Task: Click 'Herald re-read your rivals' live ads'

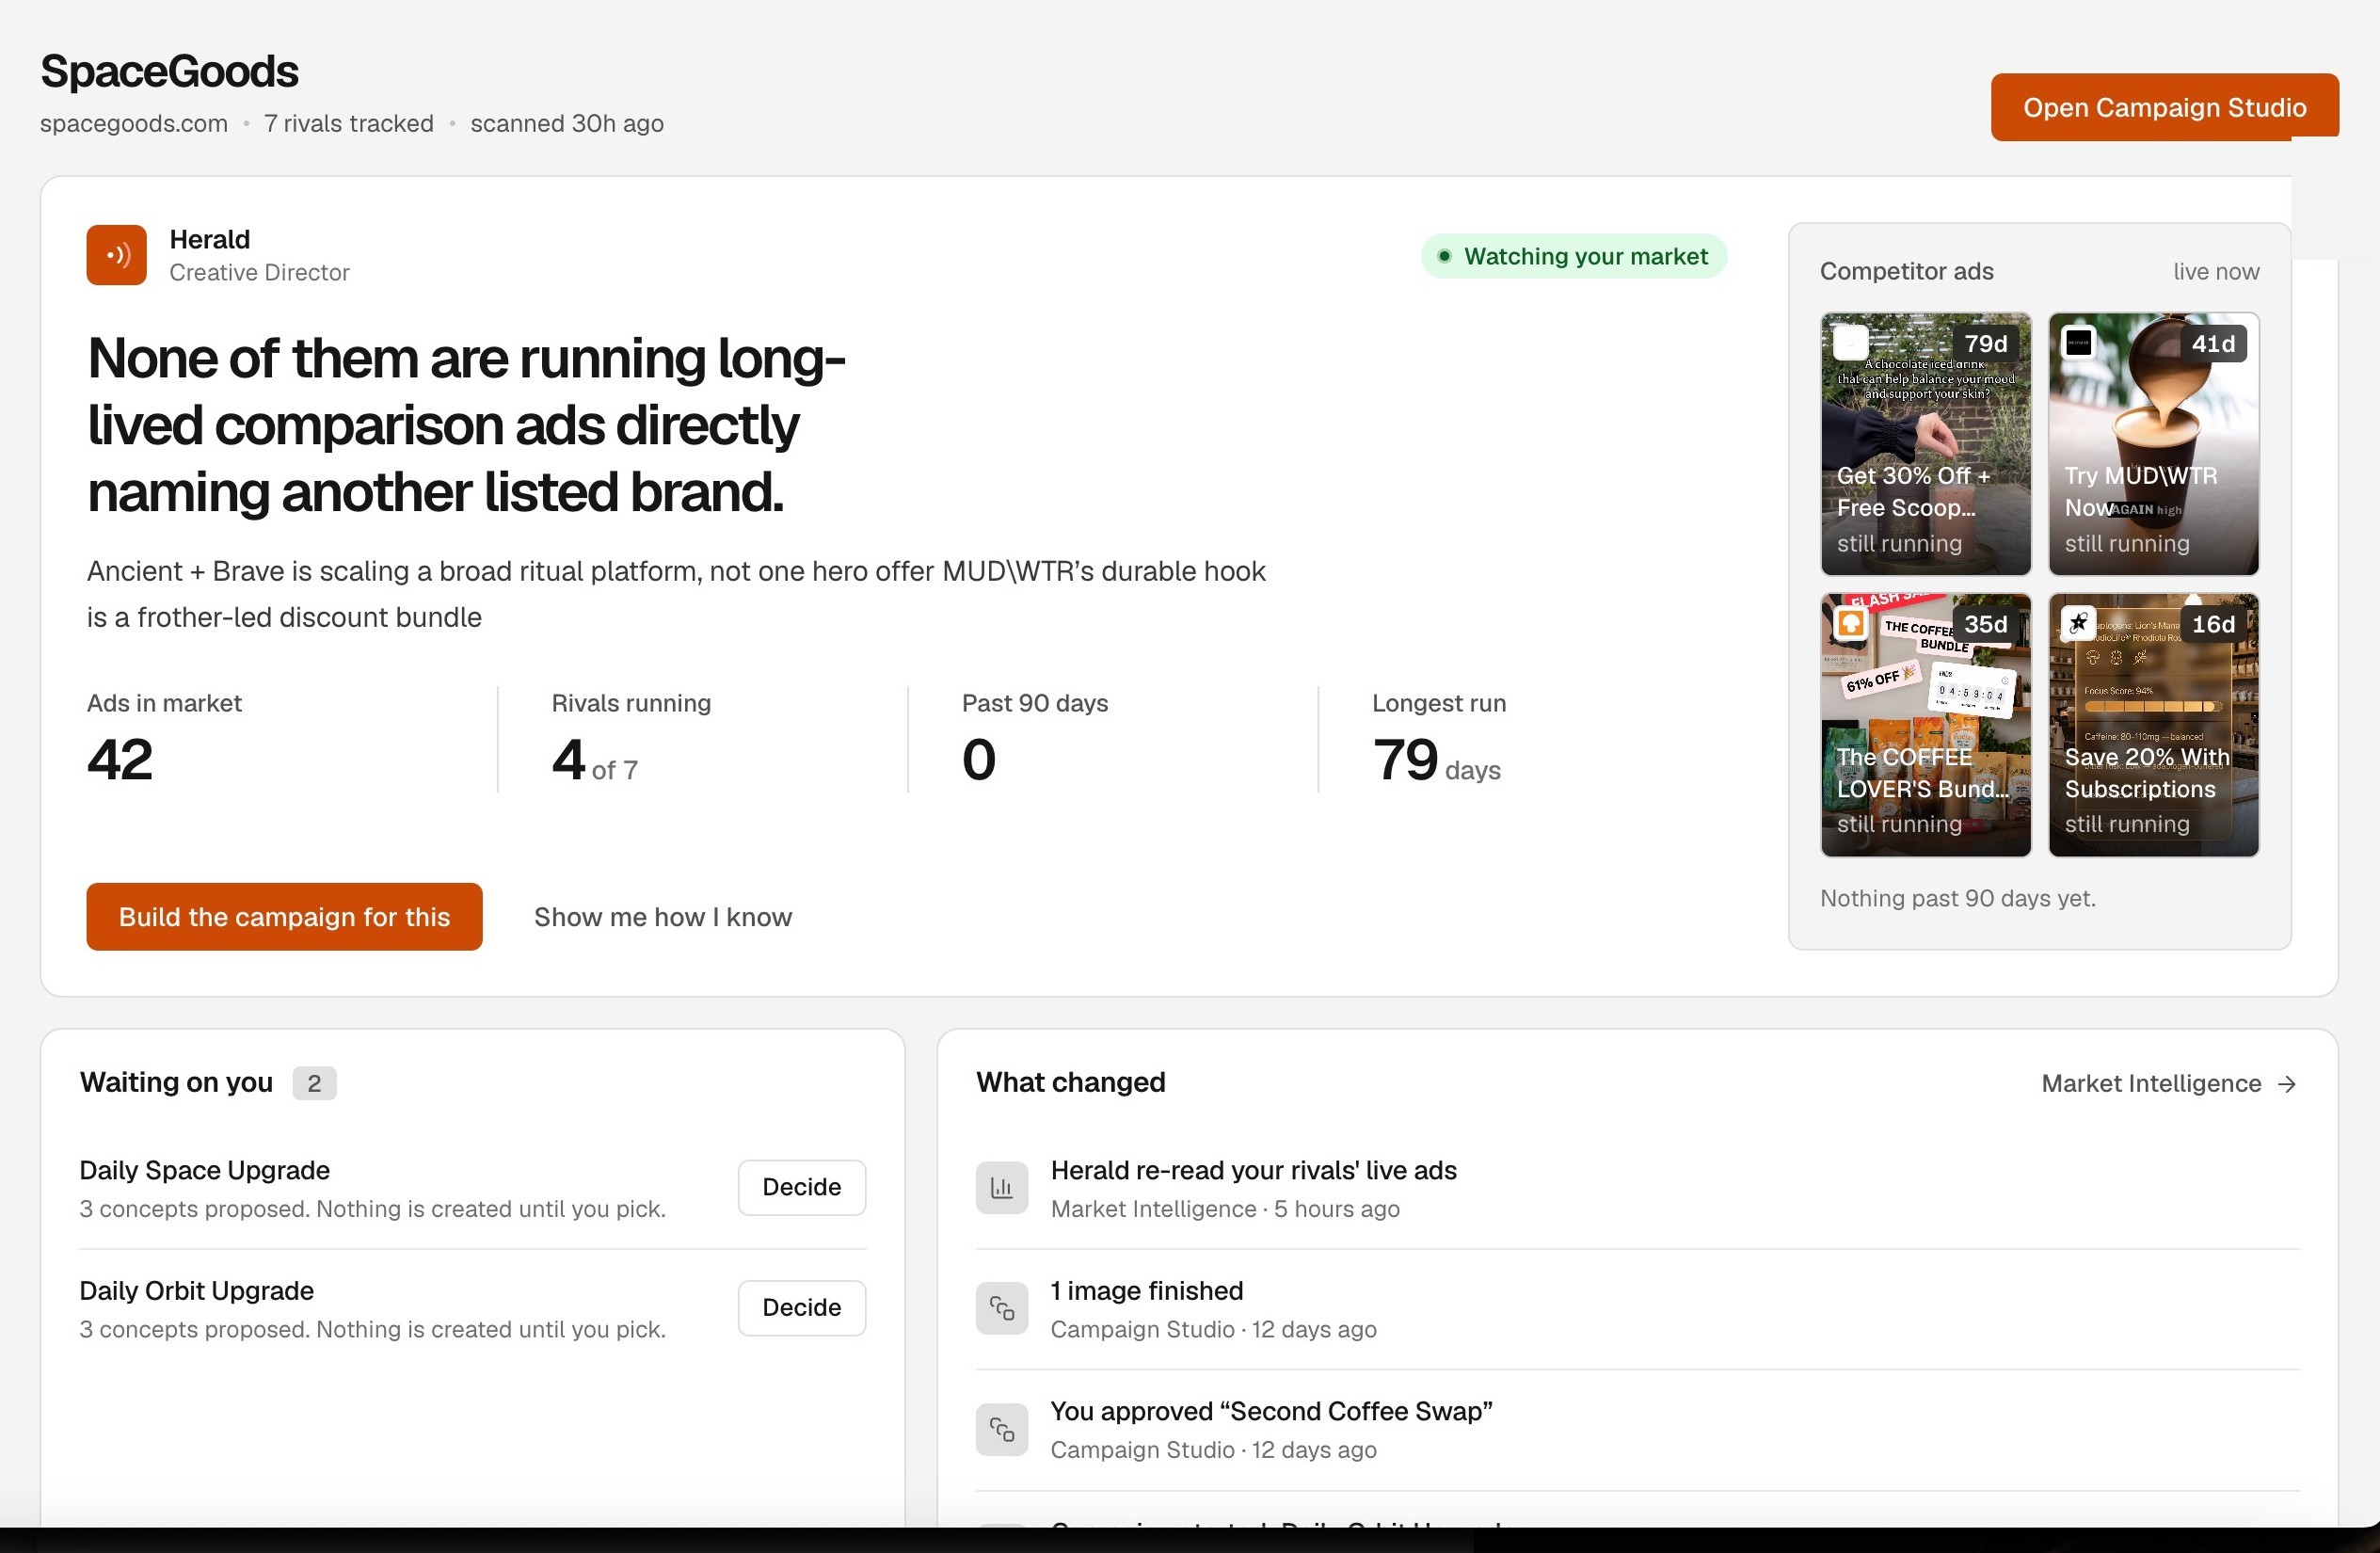Action: (x=1253, y=1170)
